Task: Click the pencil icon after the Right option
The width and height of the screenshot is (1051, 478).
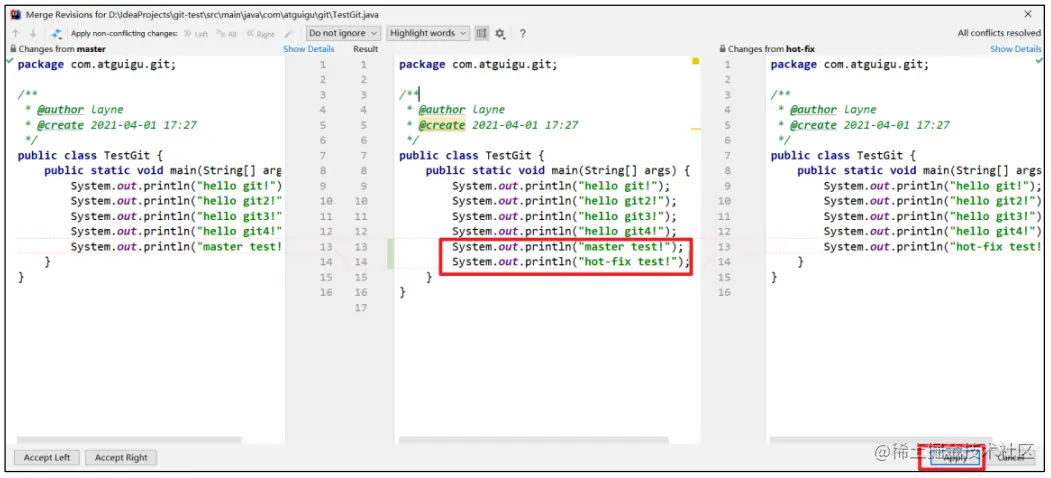Action: 288,34
